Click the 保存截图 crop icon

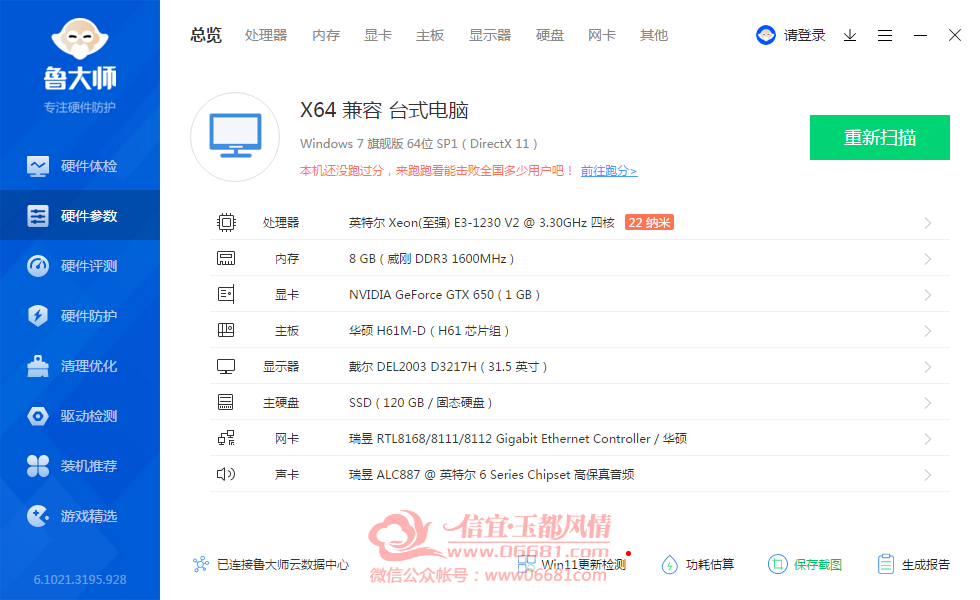click(x=777, y=564)
